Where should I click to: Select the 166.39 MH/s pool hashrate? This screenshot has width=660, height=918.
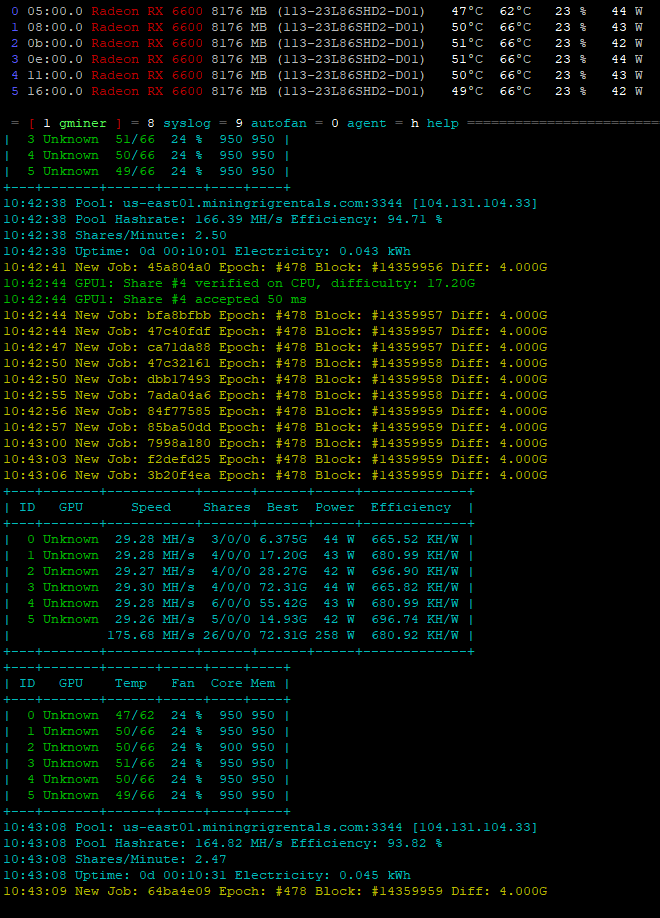click(x=234, y=219)
